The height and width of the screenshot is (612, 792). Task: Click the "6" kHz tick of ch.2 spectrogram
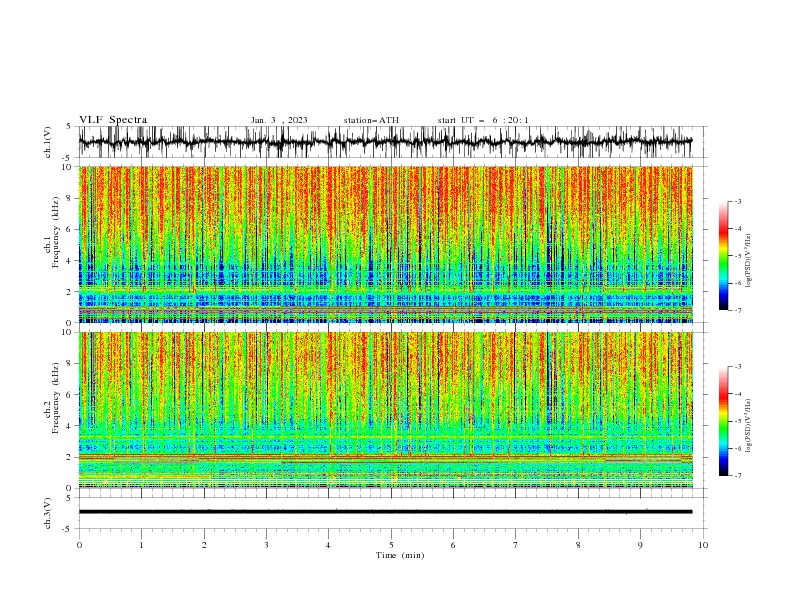point(70,395)
